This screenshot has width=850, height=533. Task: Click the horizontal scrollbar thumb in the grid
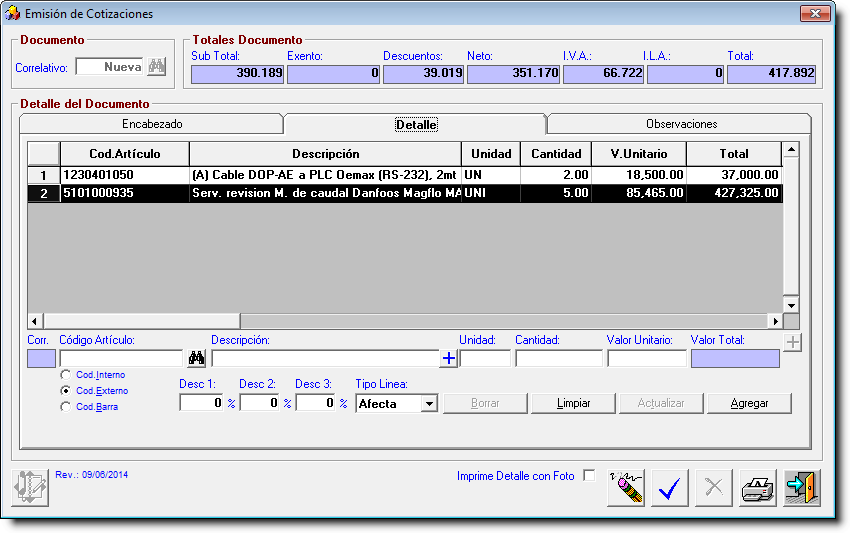pos(141,321)
